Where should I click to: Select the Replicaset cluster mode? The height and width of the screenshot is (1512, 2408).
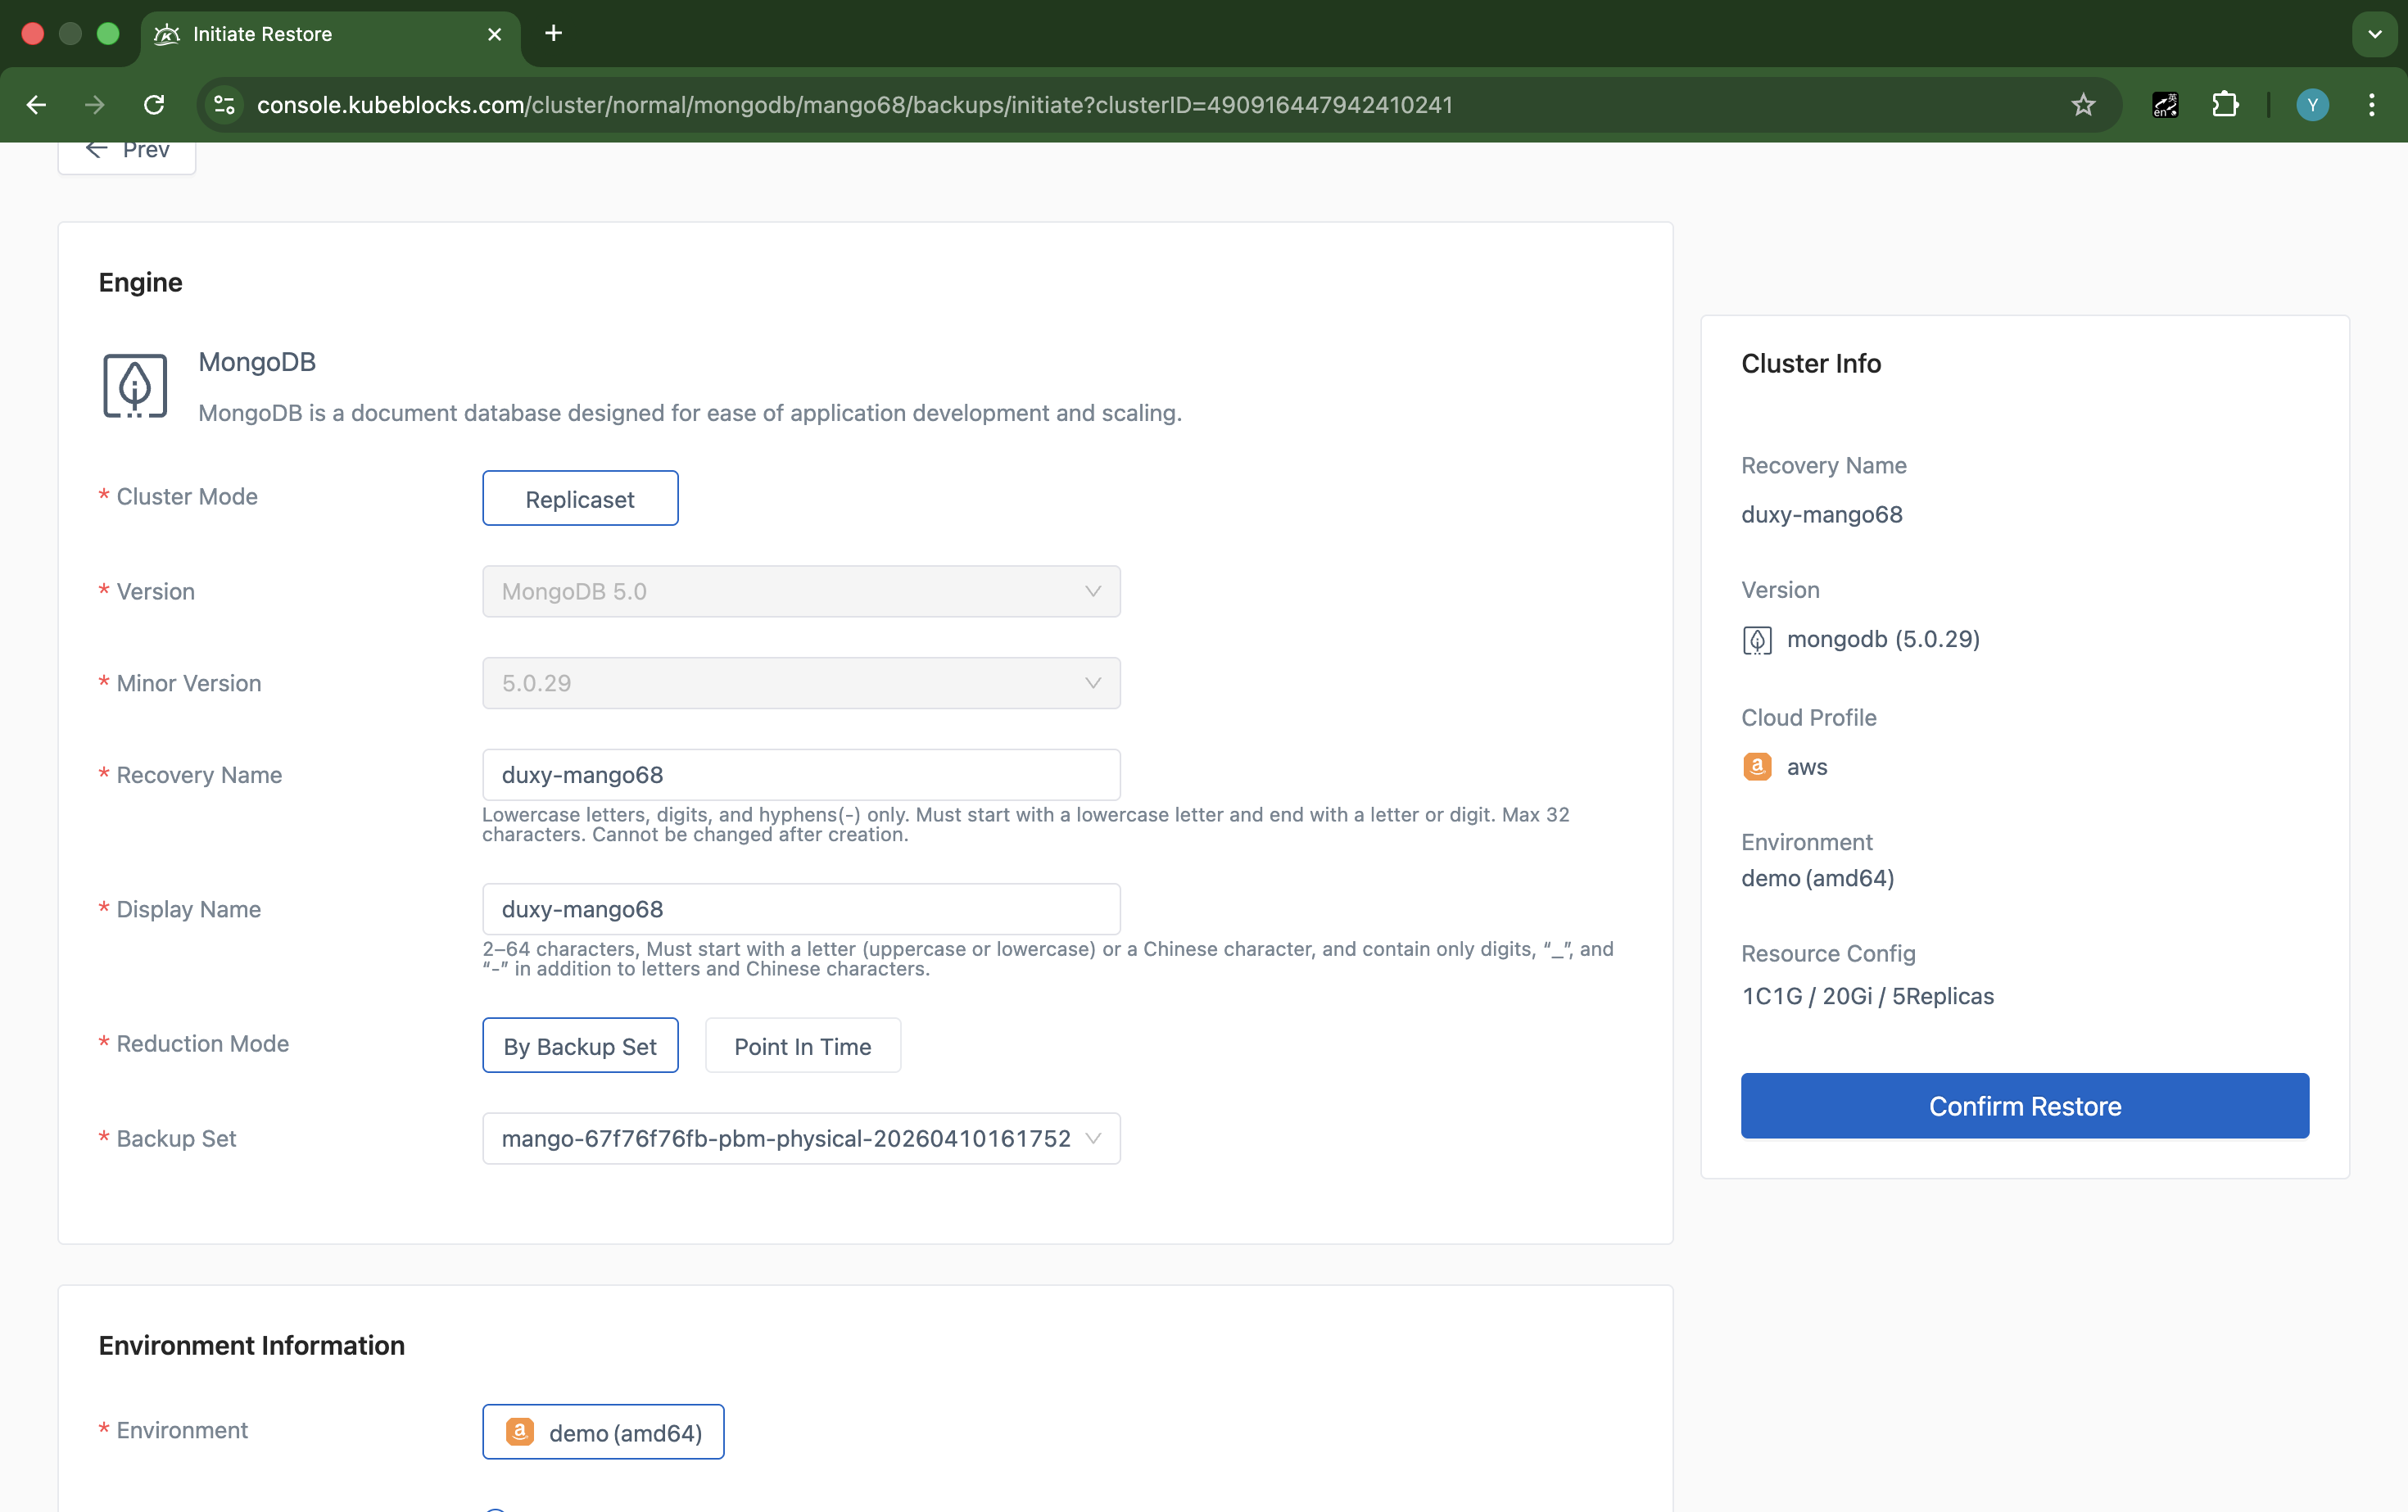(580, 498)
